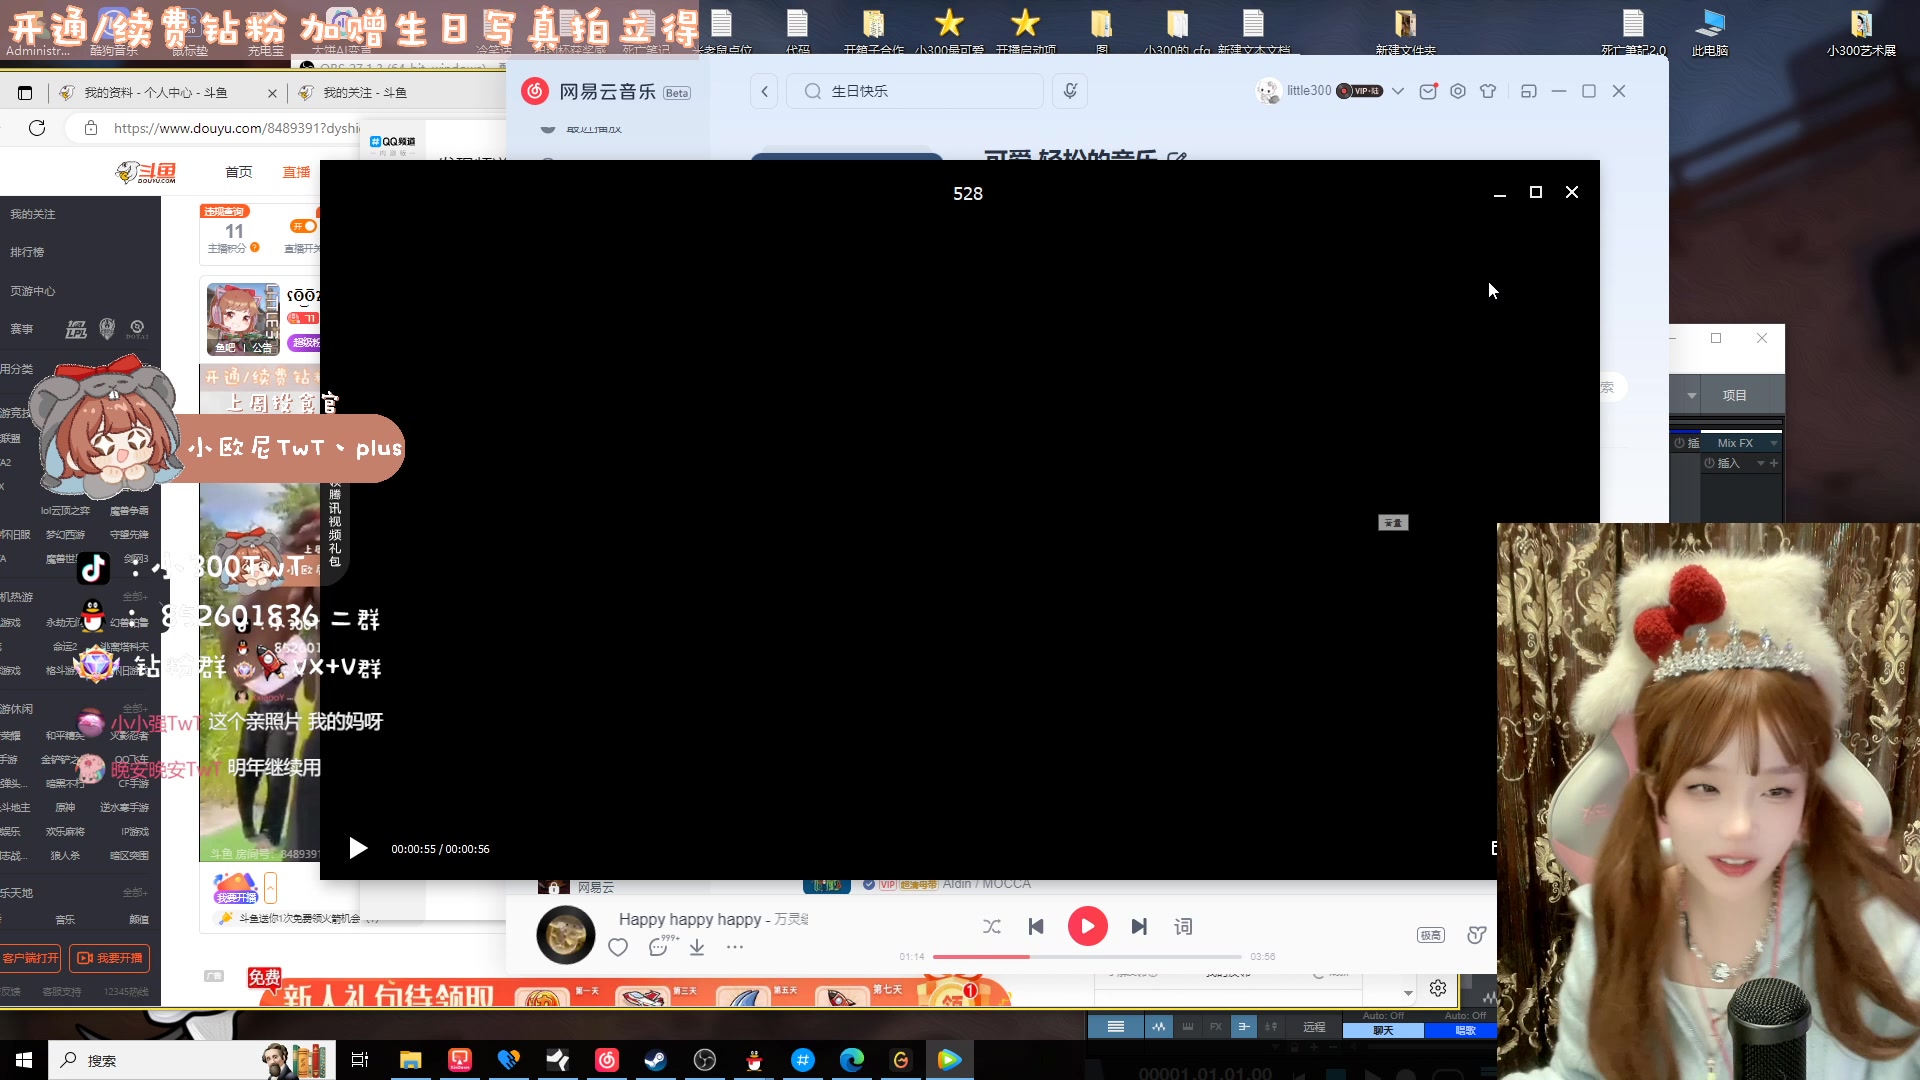Seek in the NetEase song progress bar
The height and width of the screenshot is (1080, 1920).
(x=1087, y=957)
